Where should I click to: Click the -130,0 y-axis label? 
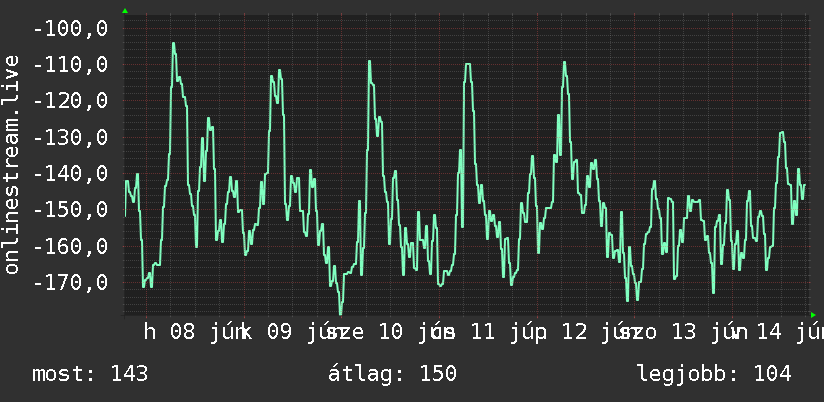coord(70,138)
